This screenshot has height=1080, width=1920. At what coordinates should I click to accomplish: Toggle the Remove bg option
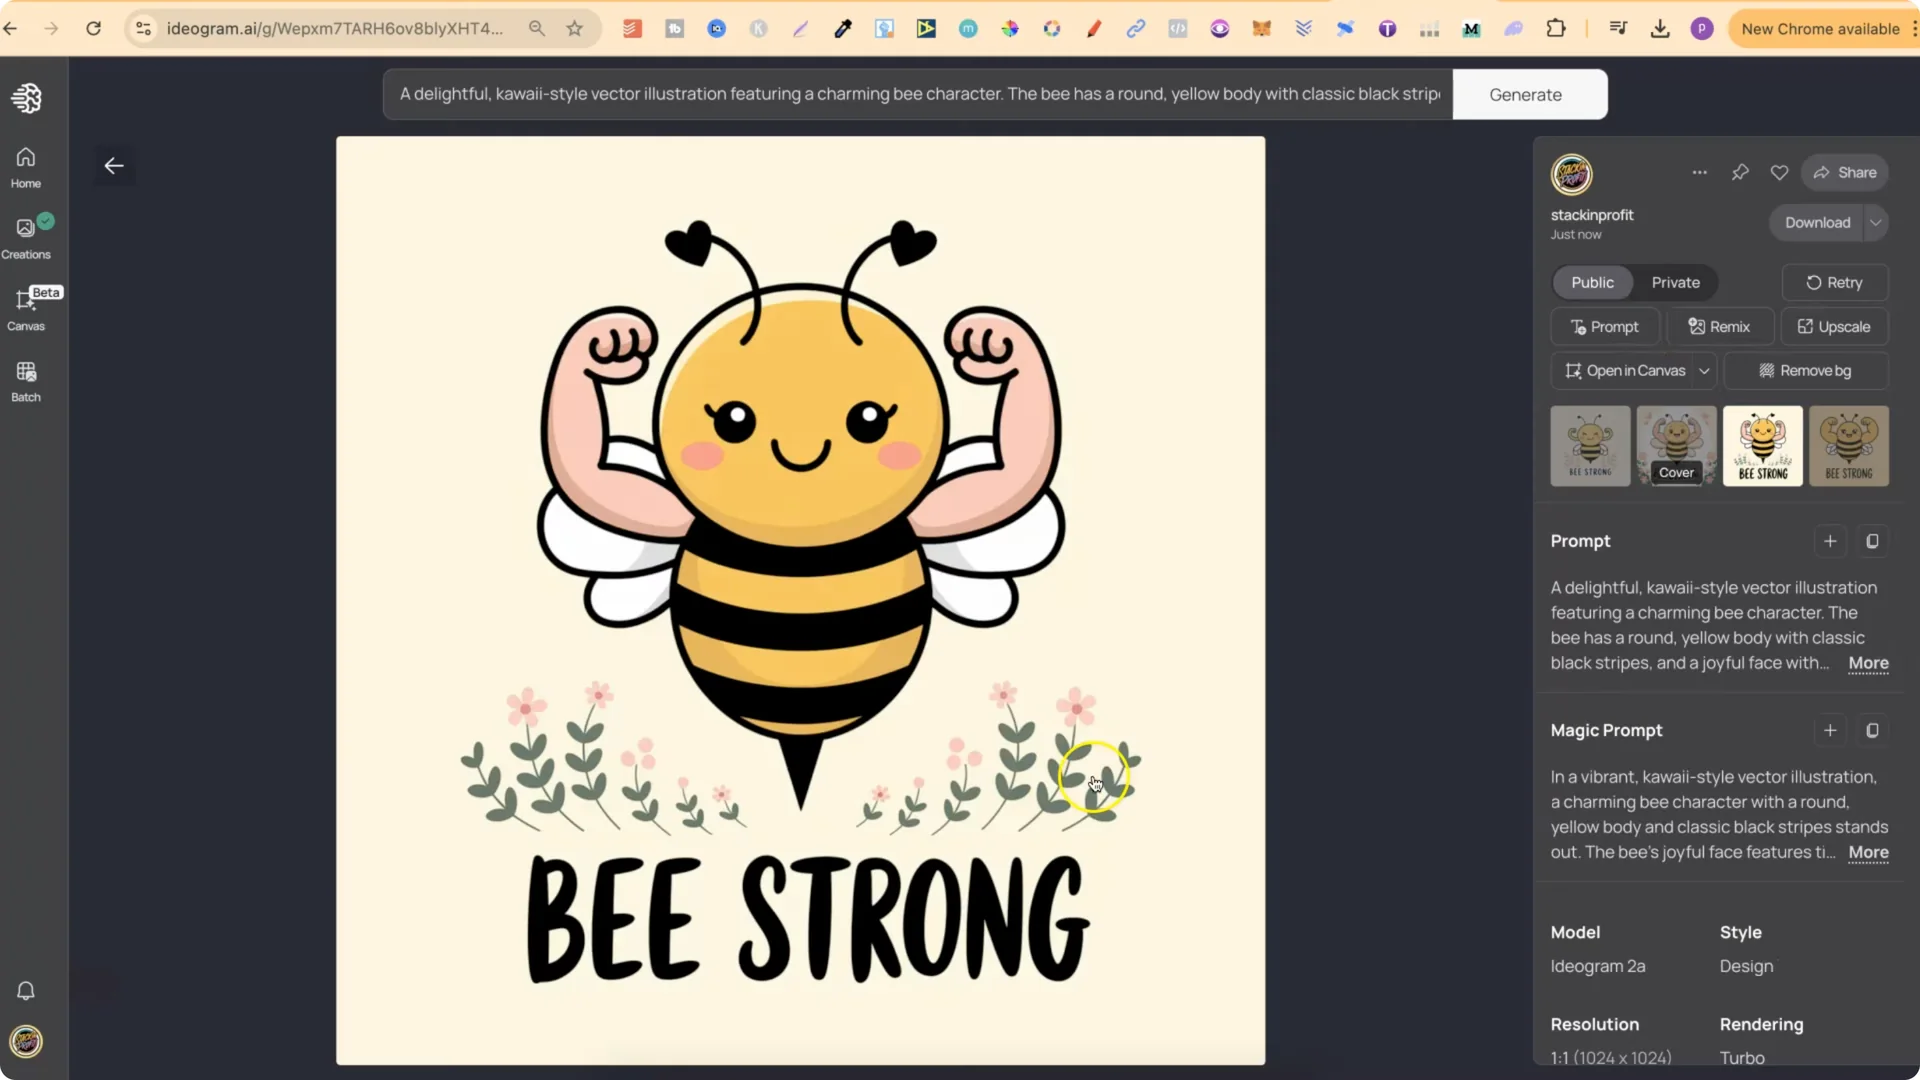pos(1806,370)
